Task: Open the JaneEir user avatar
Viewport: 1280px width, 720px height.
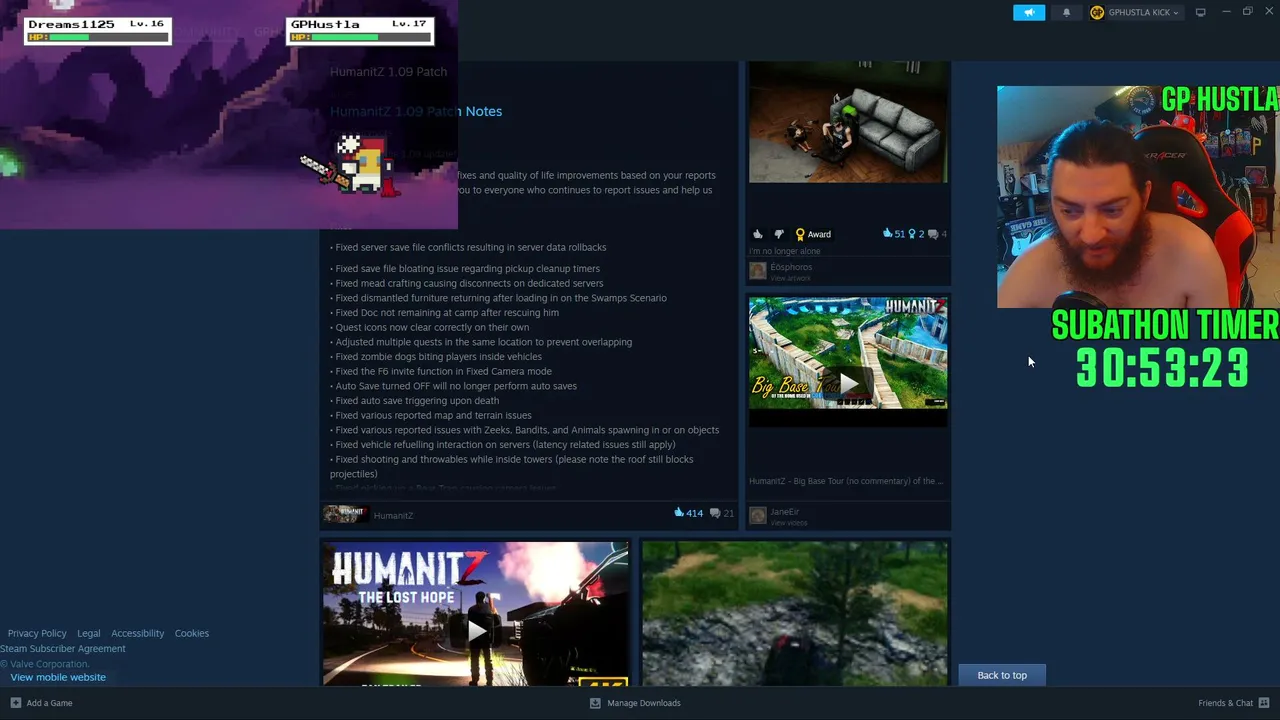Action: click(757, 515)
